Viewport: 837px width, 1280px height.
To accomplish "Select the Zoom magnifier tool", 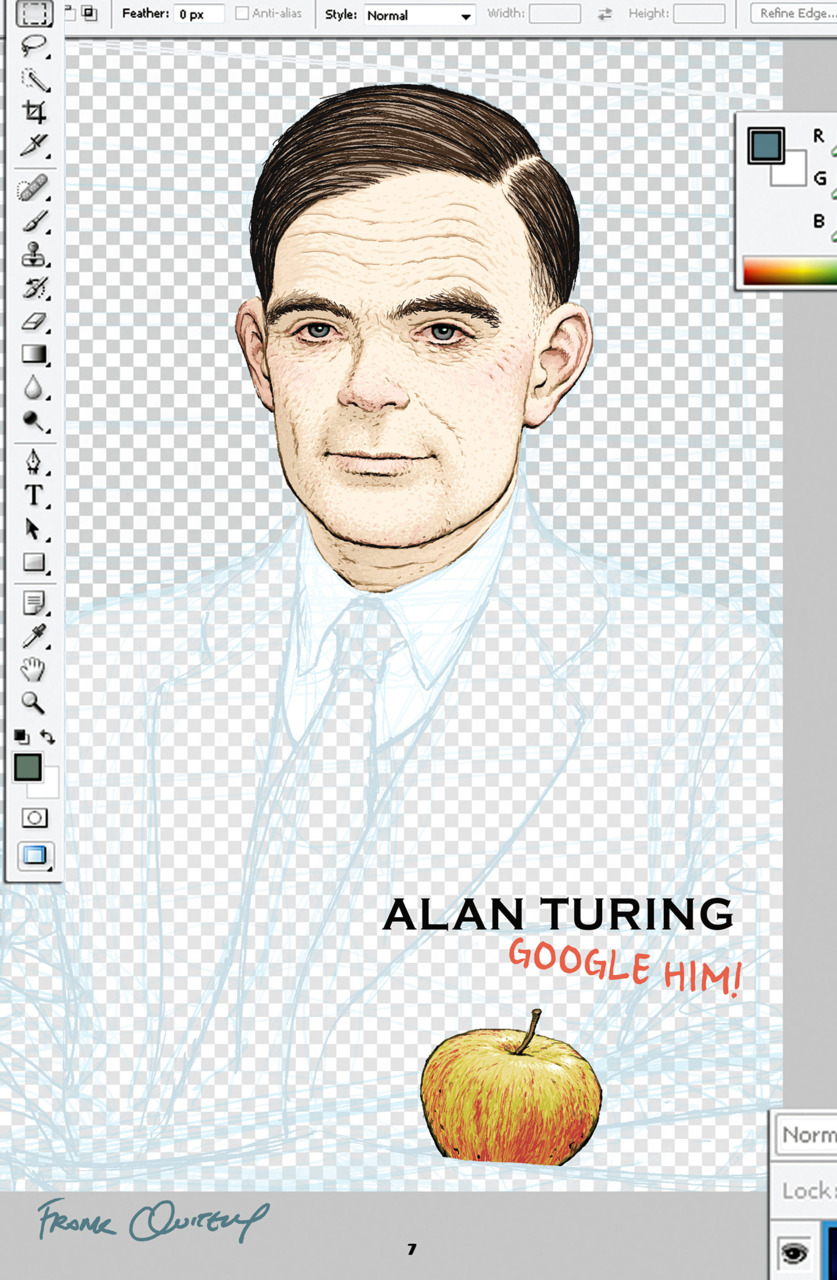I will (35, 703).
